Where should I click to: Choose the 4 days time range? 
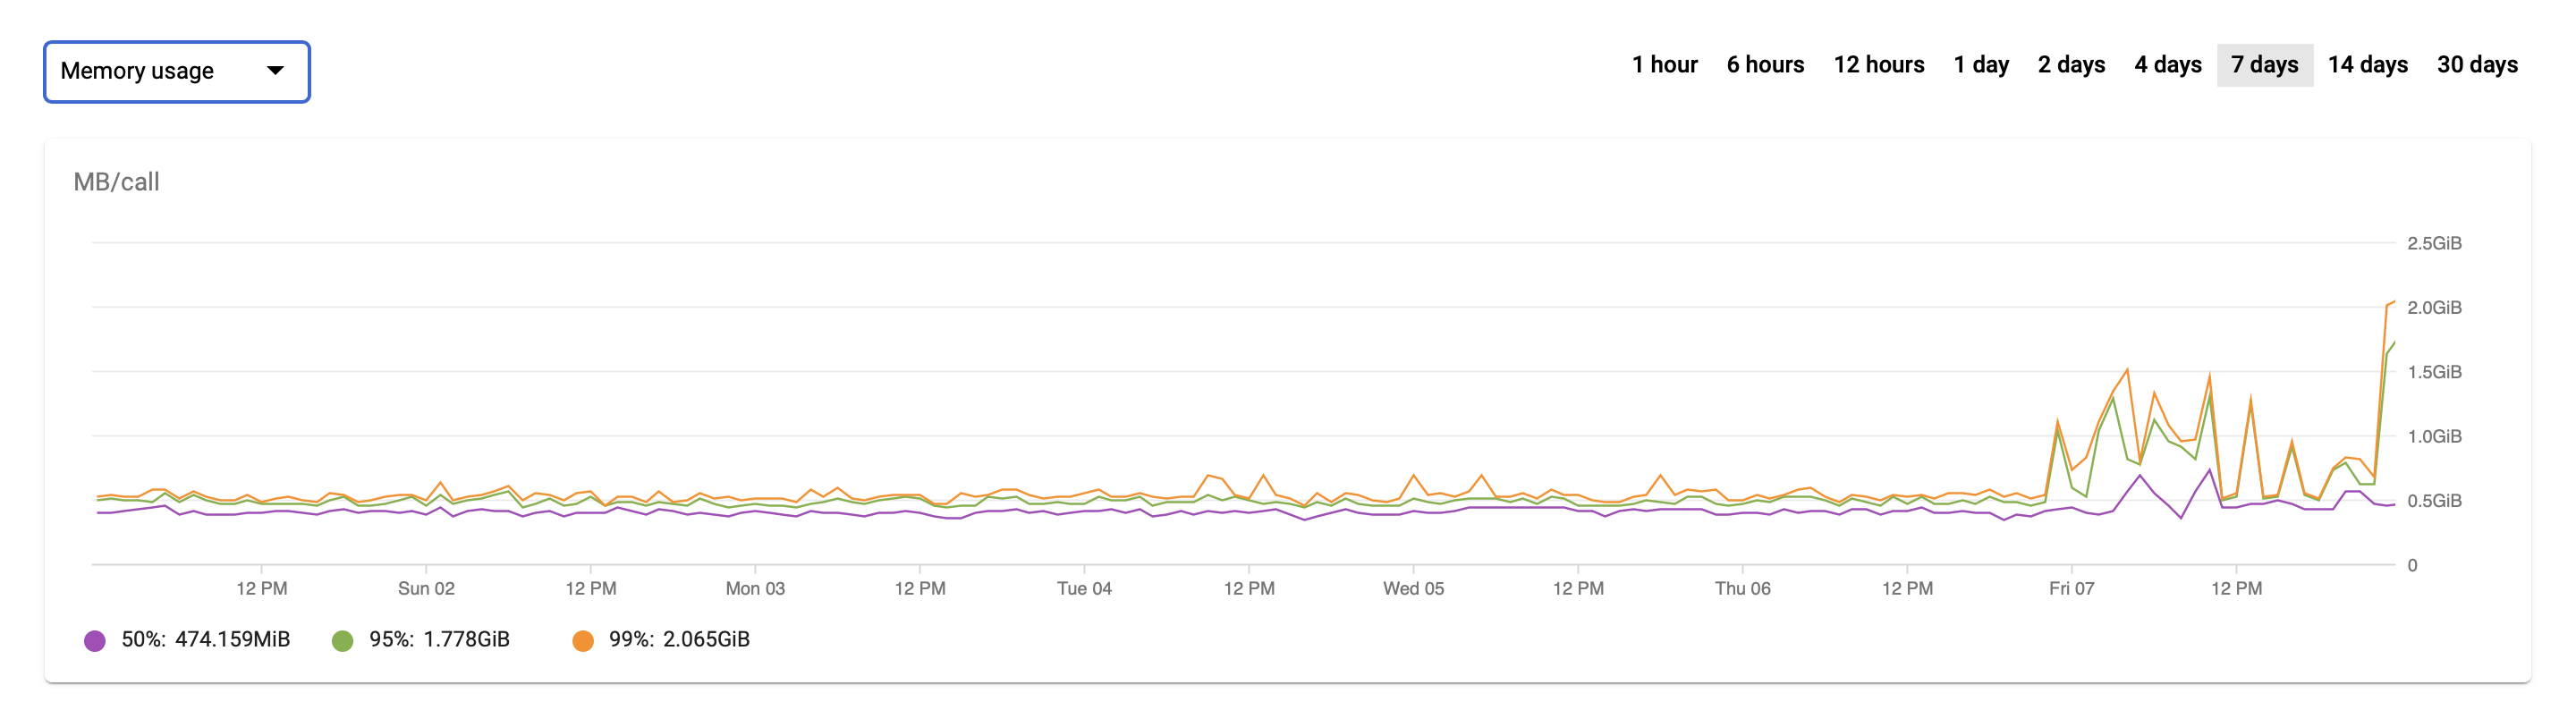point(2167,65)
